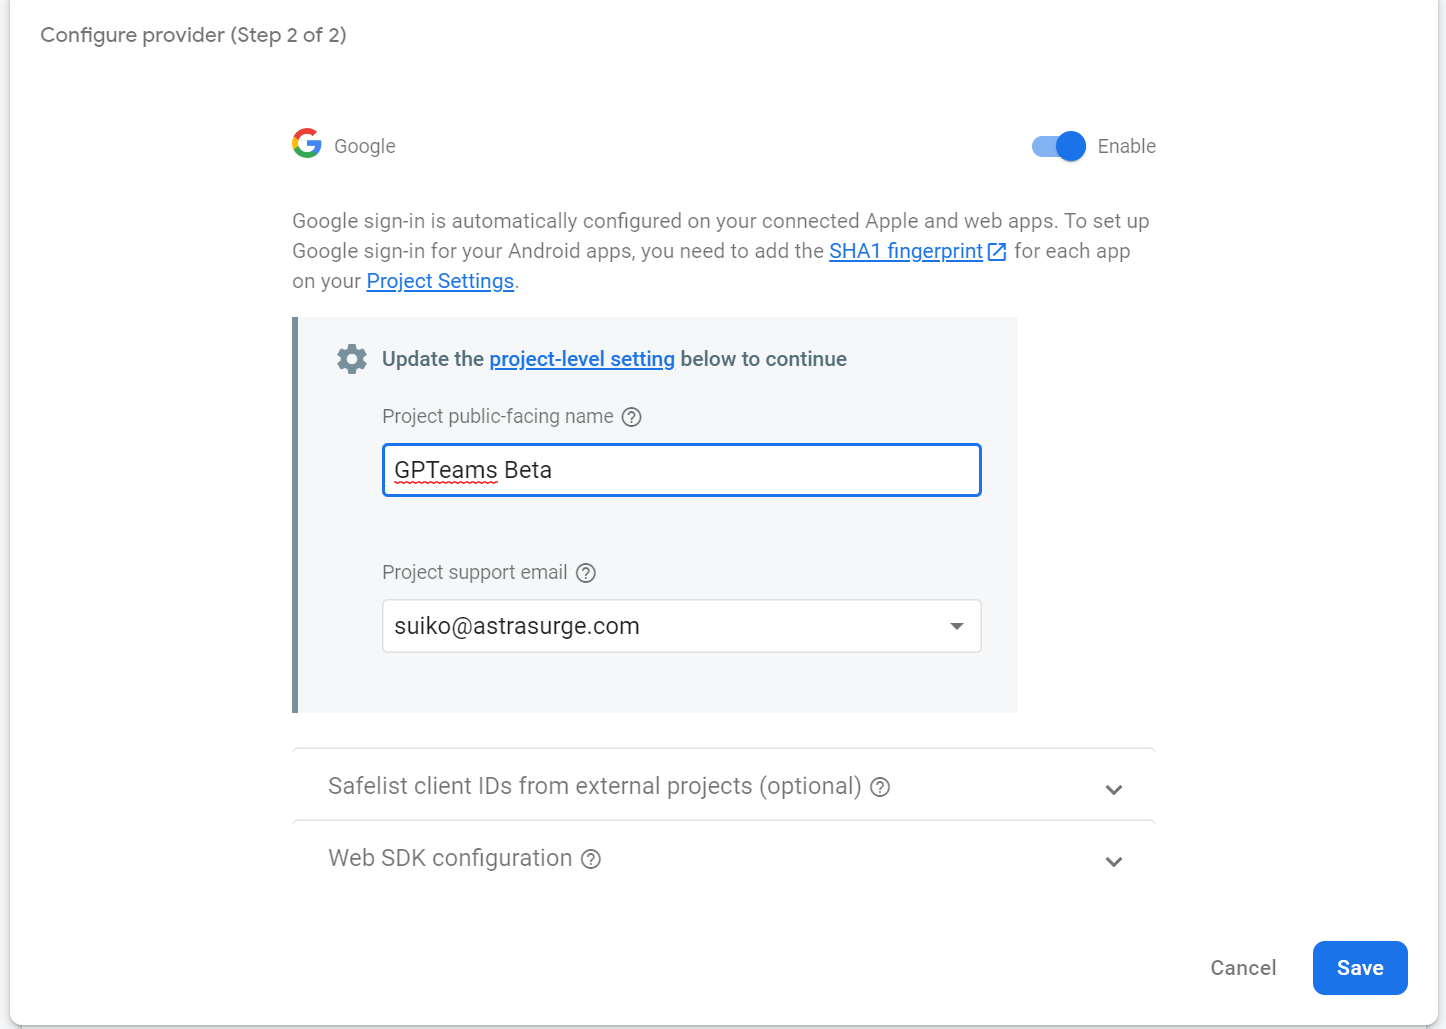
Task: Click the 'Project public-facing name' label text
Action: (x=498, y=416)
